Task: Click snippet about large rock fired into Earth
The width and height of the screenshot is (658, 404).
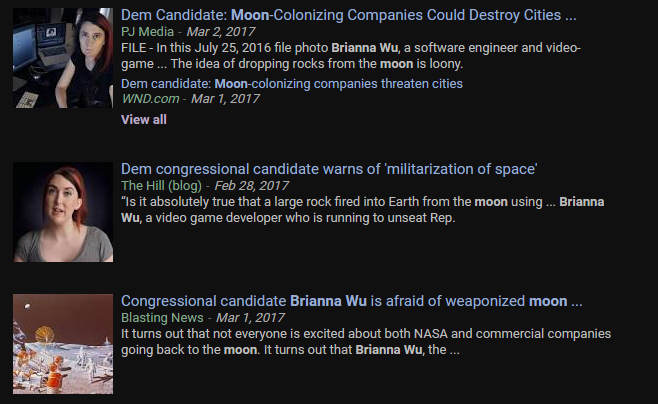Action: (363, 210)
